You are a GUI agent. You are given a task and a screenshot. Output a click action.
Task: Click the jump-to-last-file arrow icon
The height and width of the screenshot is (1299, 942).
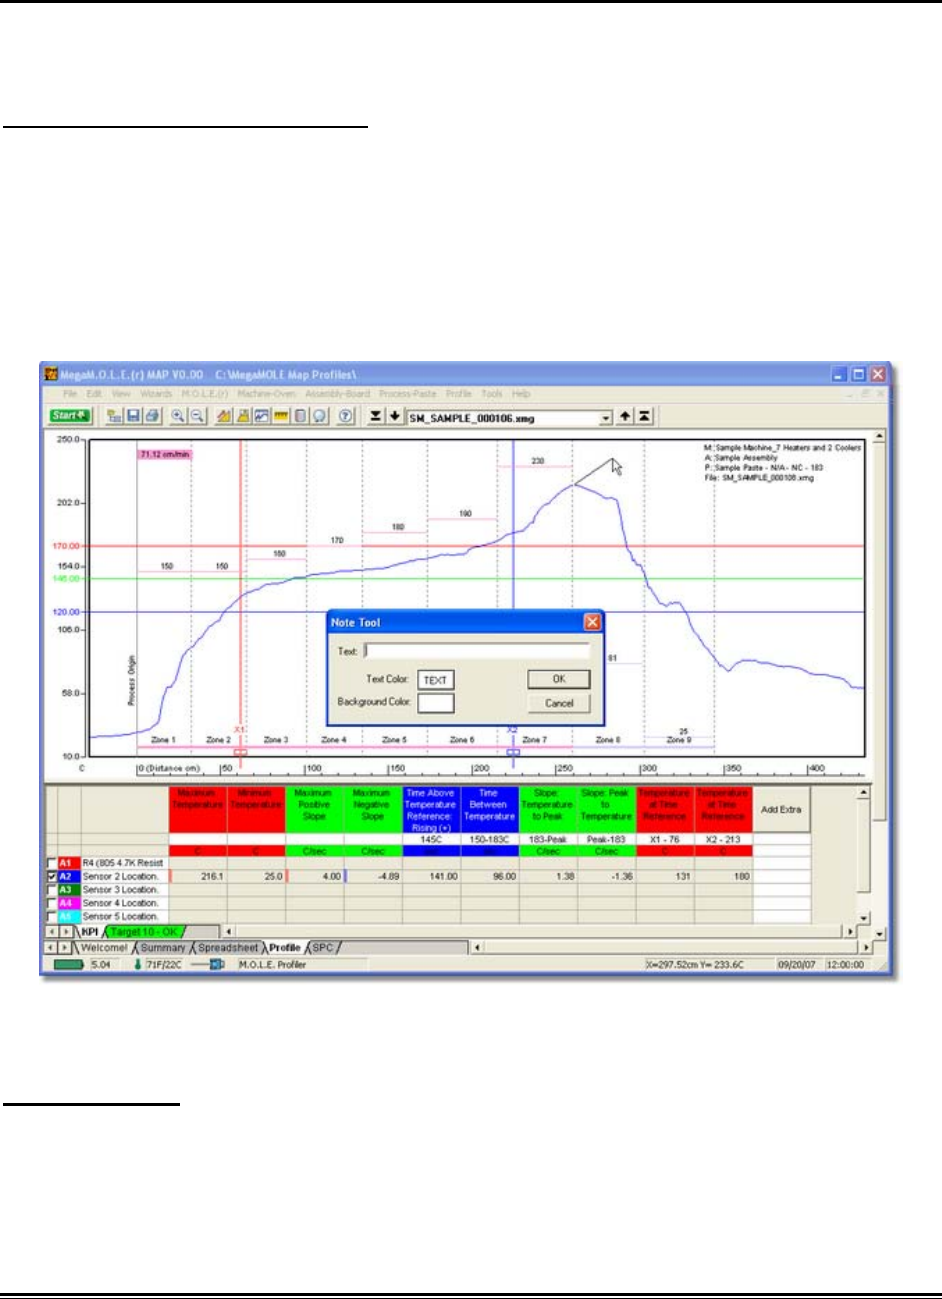[375, 415]
